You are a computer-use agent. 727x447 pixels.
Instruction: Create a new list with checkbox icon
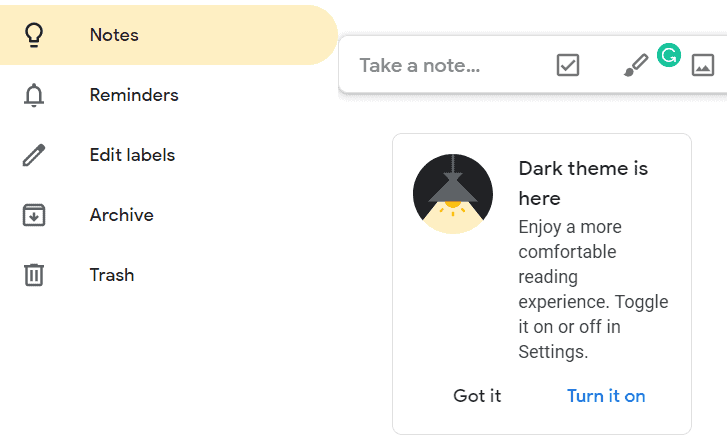click(x=568, y=65)
